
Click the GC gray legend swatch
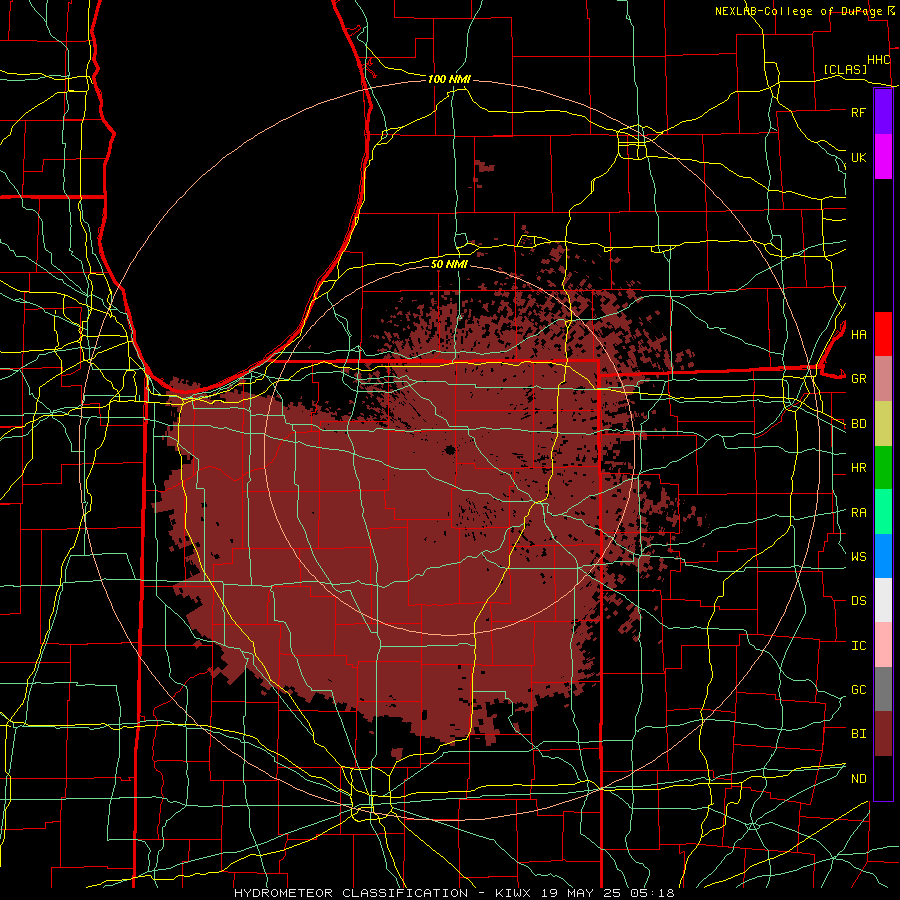pyautogui.click(x=883, y=689)
